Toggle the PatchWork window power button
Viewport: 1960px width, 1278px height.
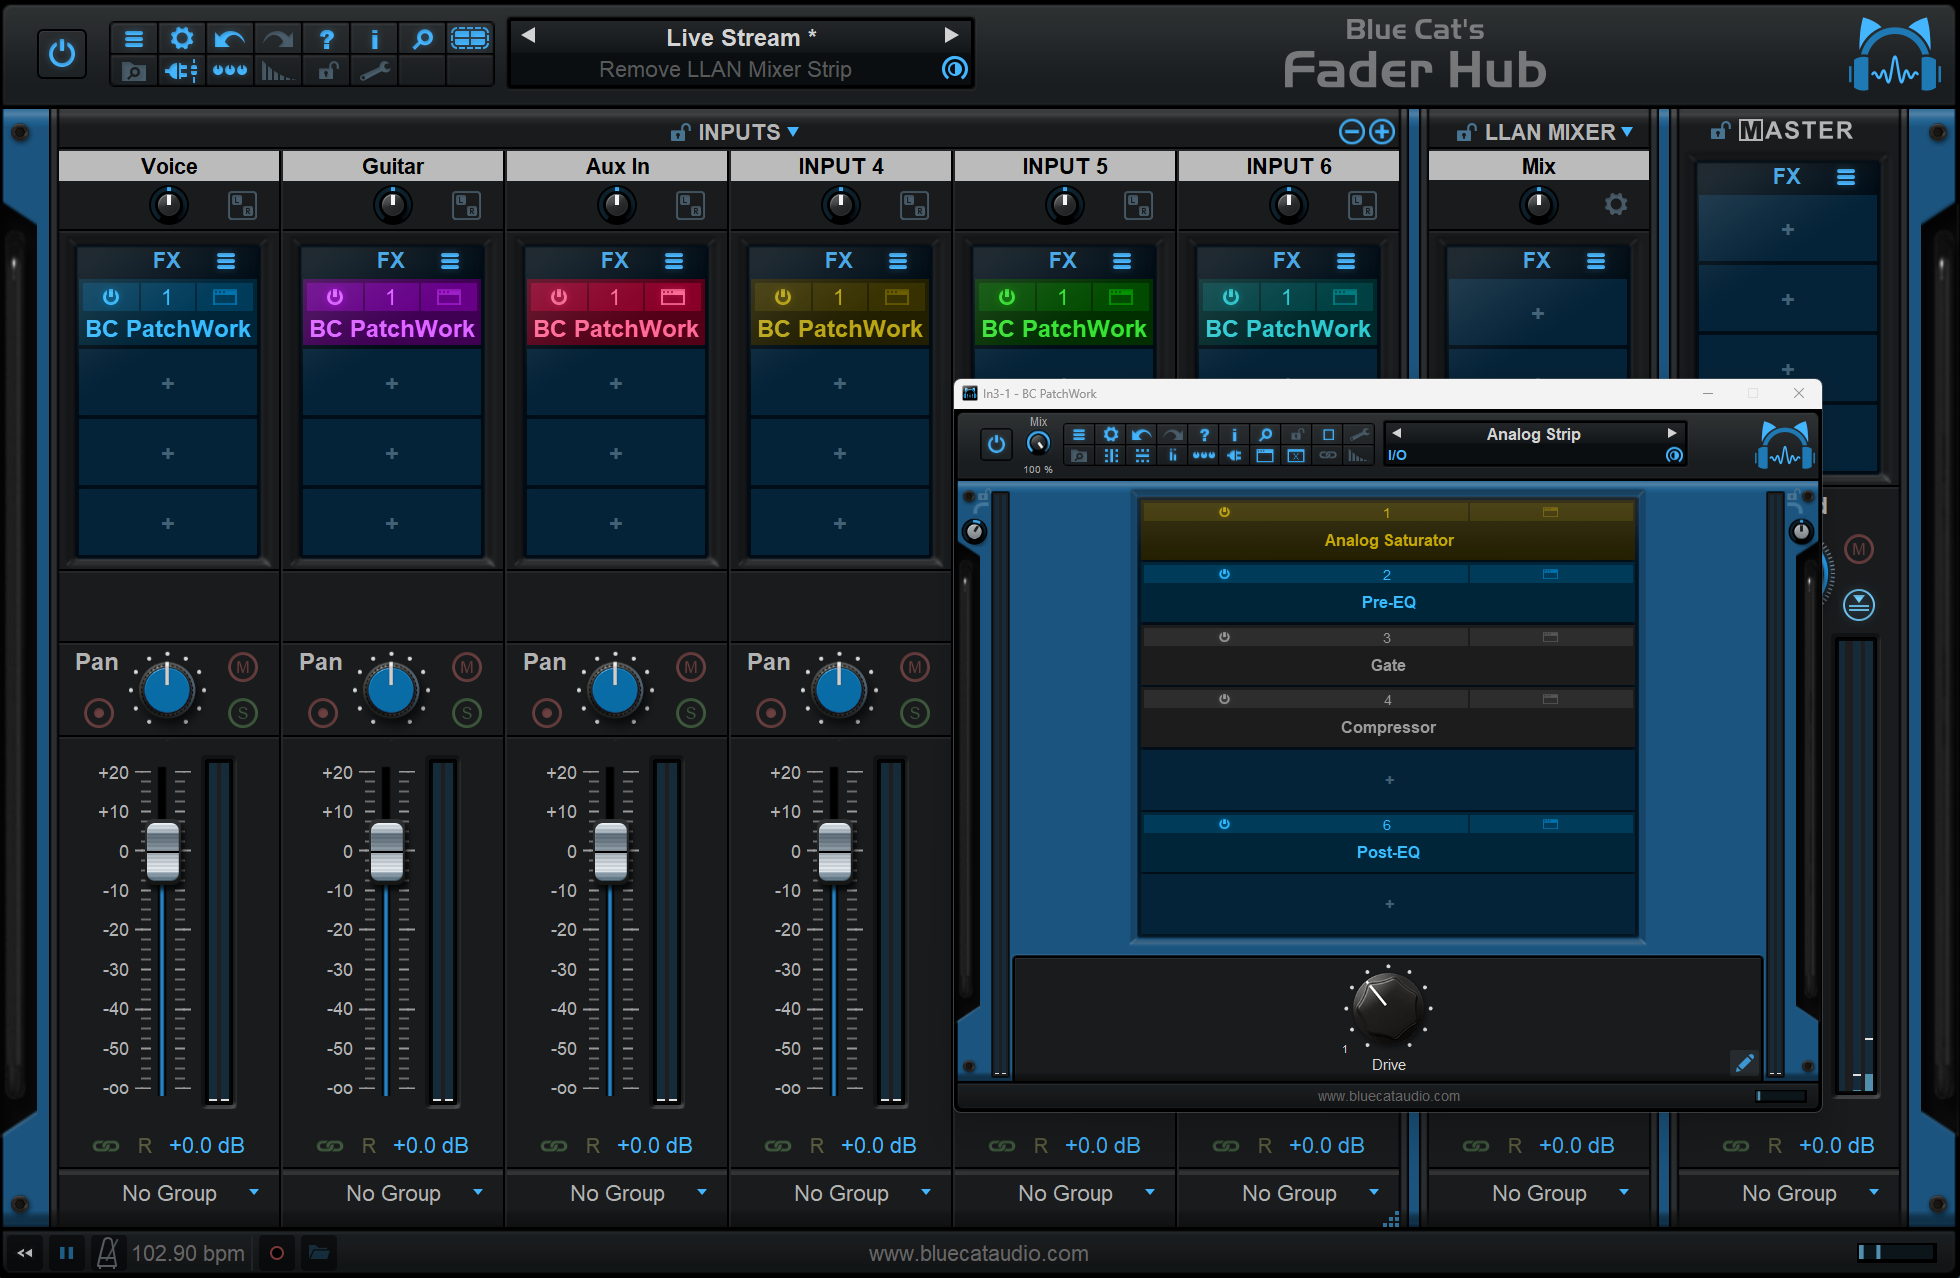click(996, 444)
